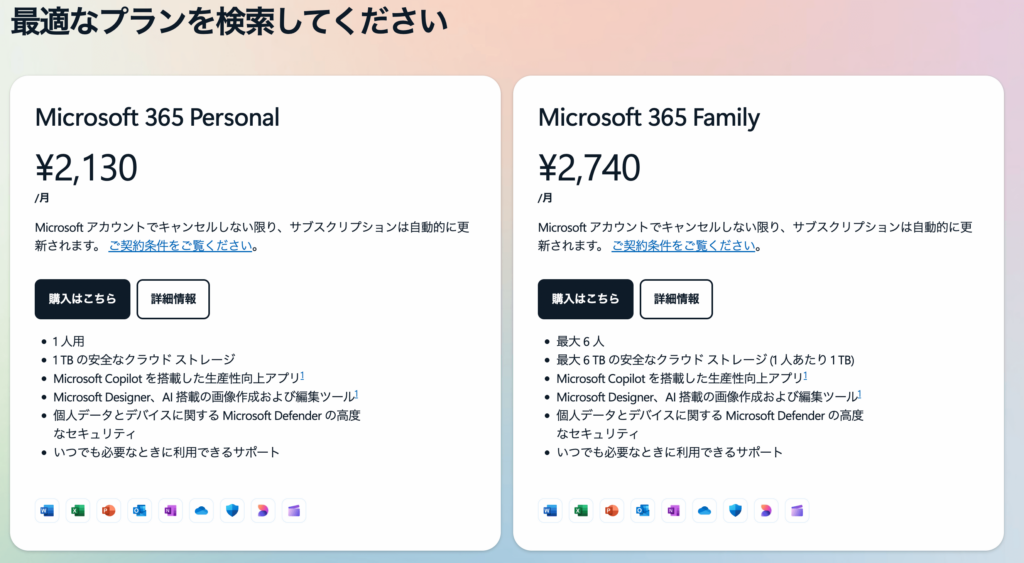
Task: Click 購入はこちら for Microsoft 365 Personal
Action: tap(82, 299)
